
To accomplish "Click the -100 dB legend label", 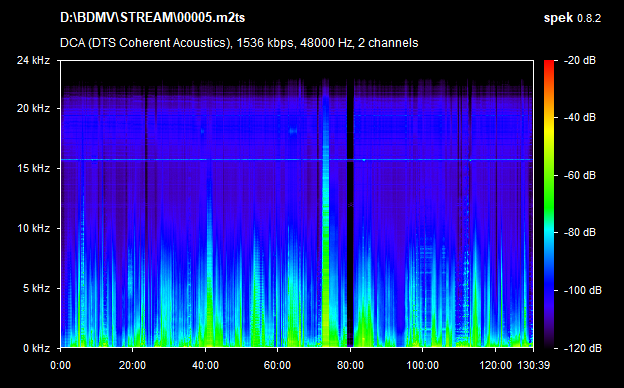I will click(x=582, y=291).
